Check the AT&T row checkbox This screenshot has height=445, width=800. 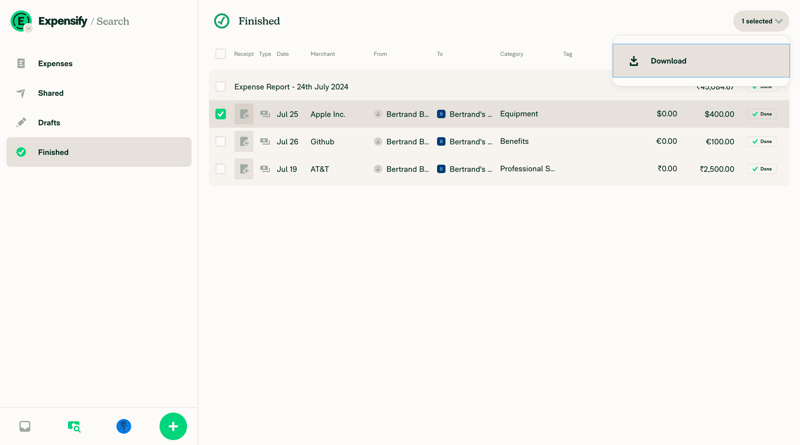click(220, 169)
